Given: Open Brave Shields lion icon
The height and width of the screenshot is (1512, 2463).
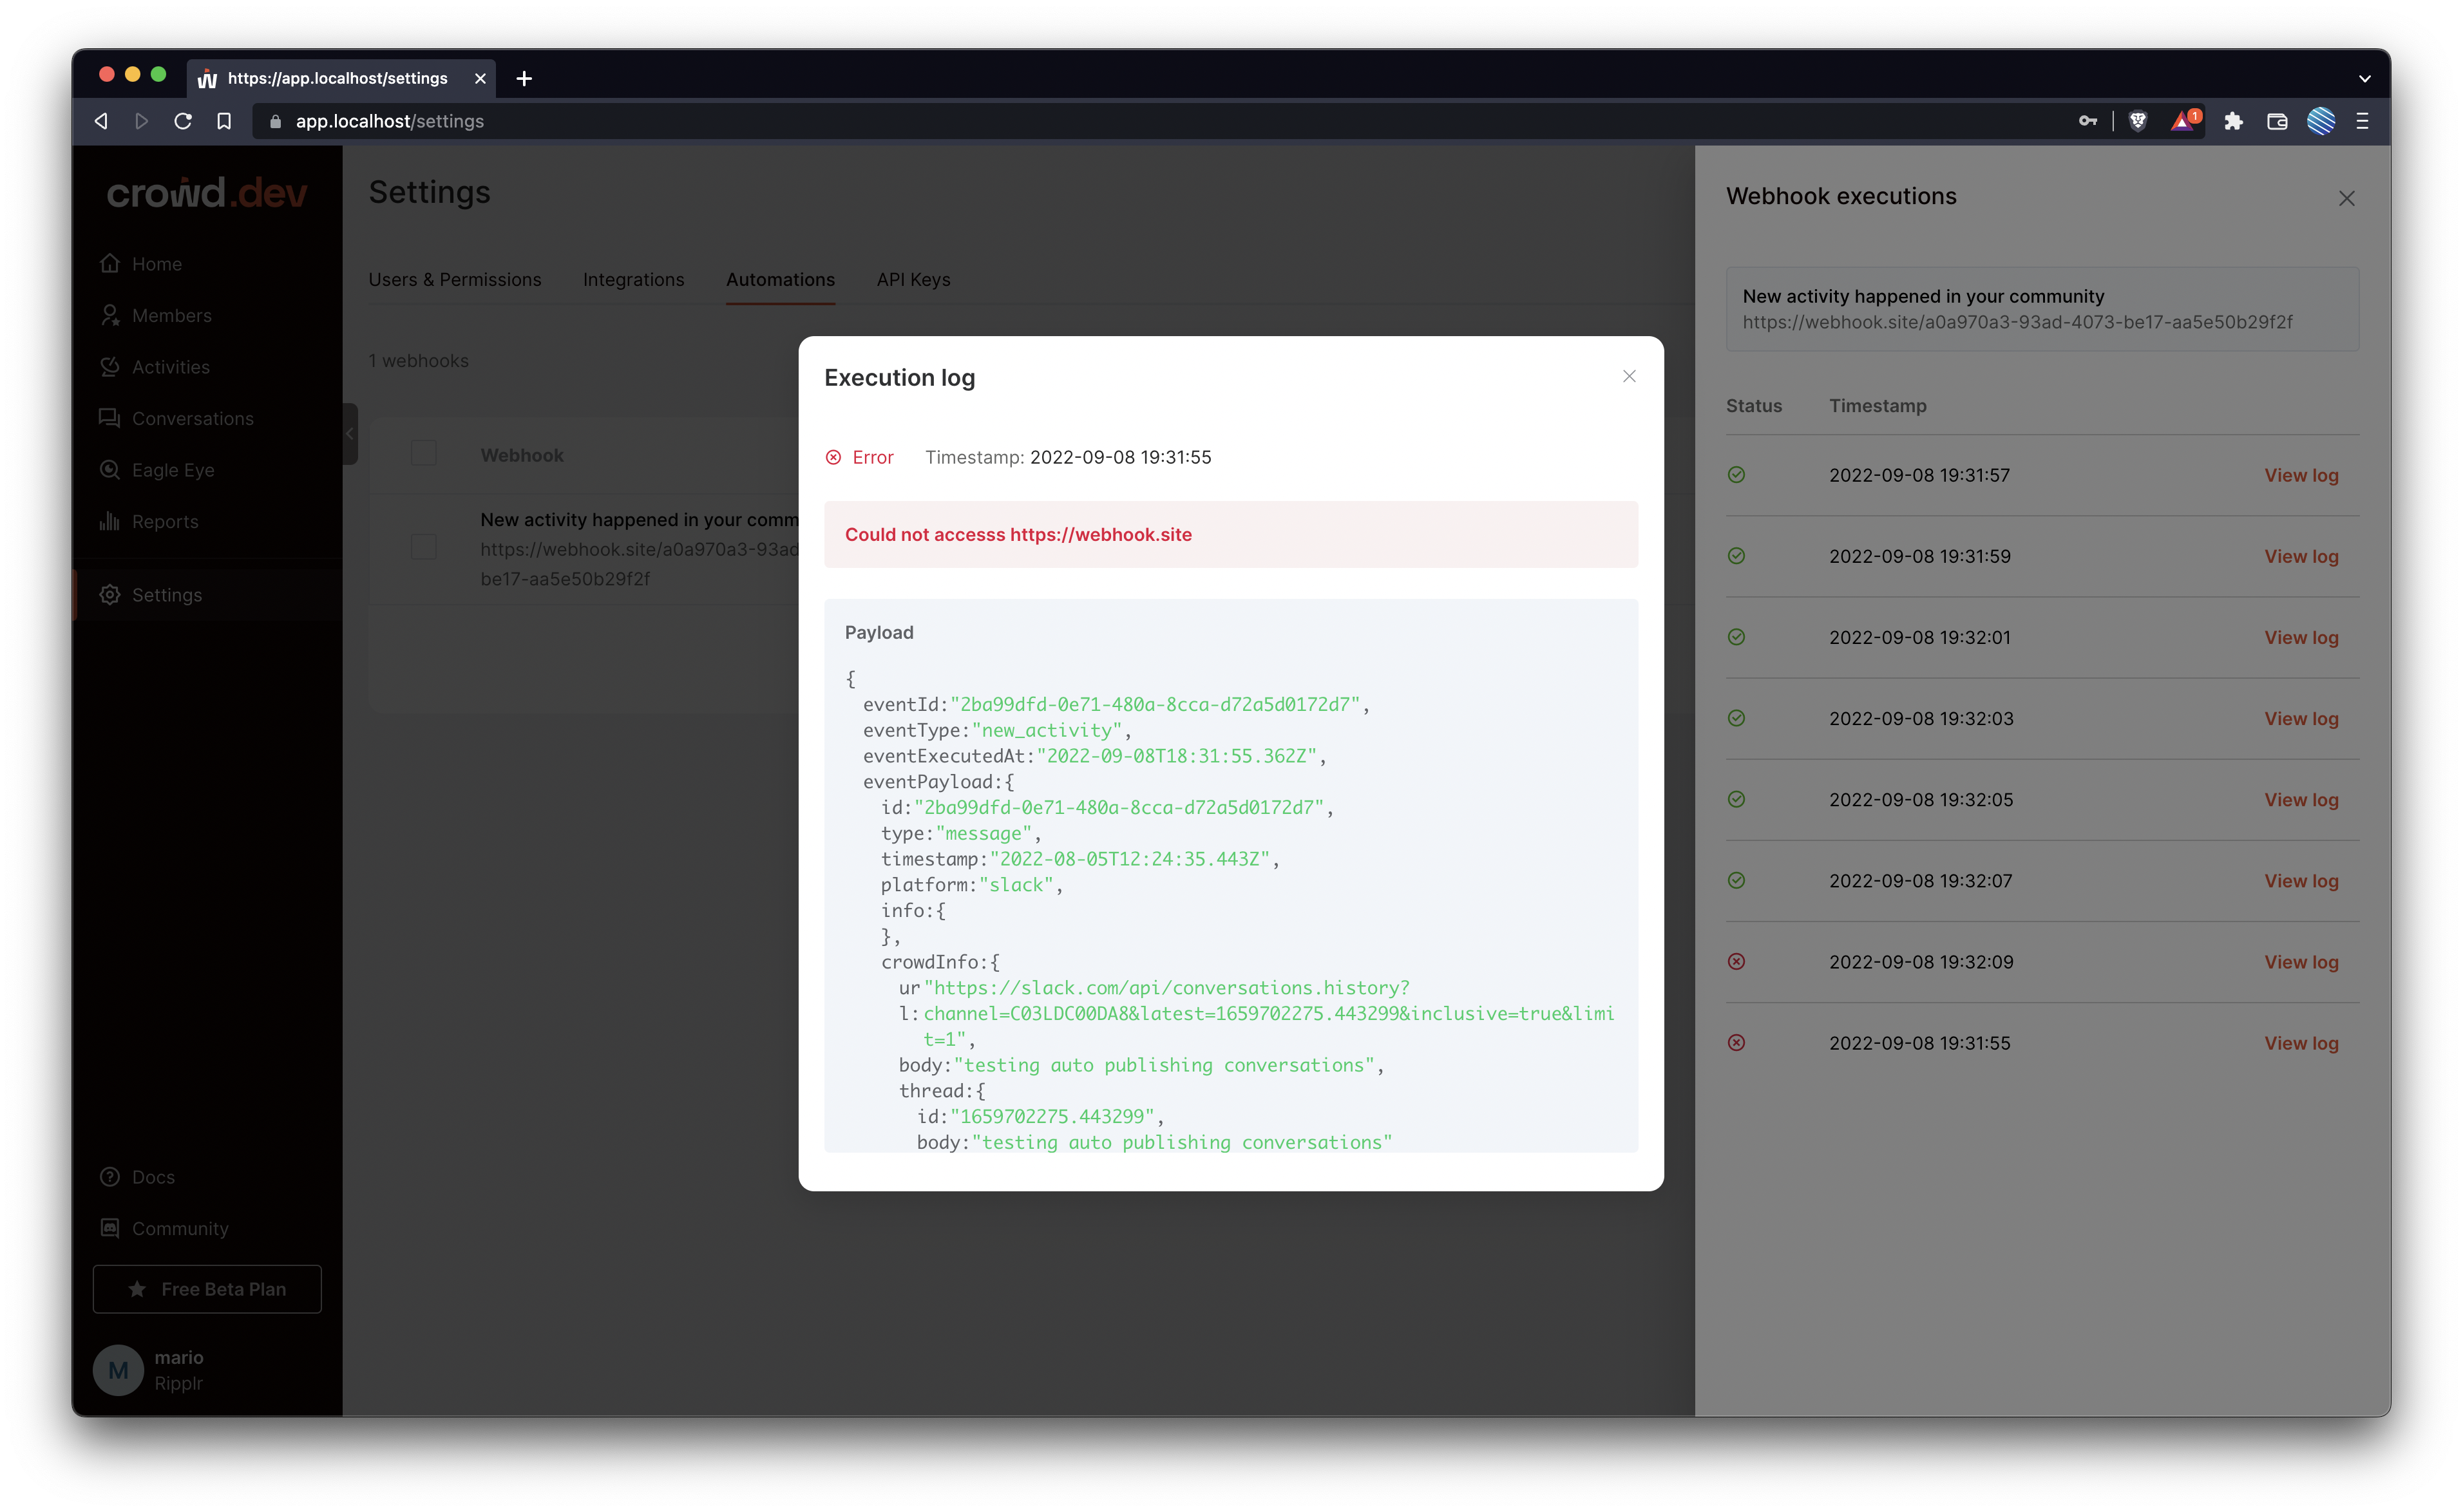Looking at the screenshot, I should pyautogui.click(x=2138, y=121).
